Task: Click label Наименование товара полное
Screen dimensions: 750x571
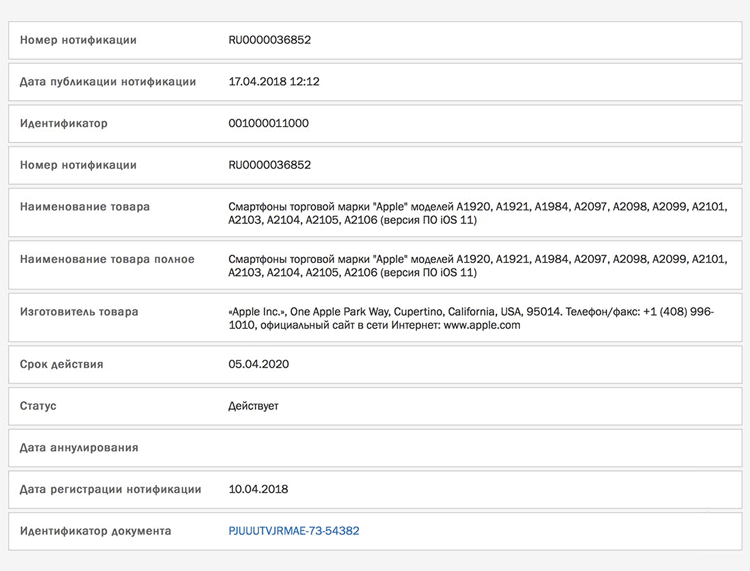Action: (x=107, y=259)
